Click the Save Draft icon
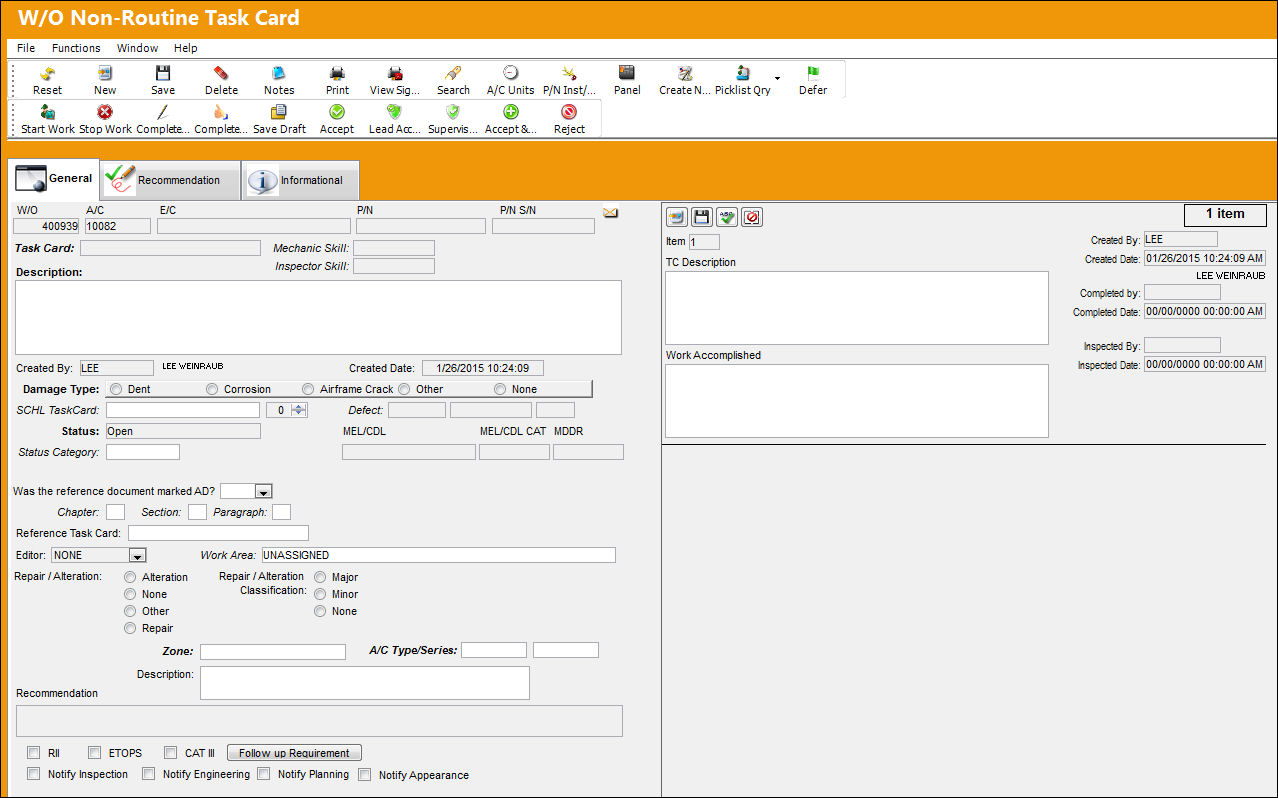The width and height of the screenshot is (1278, 798). coord(279,112)
